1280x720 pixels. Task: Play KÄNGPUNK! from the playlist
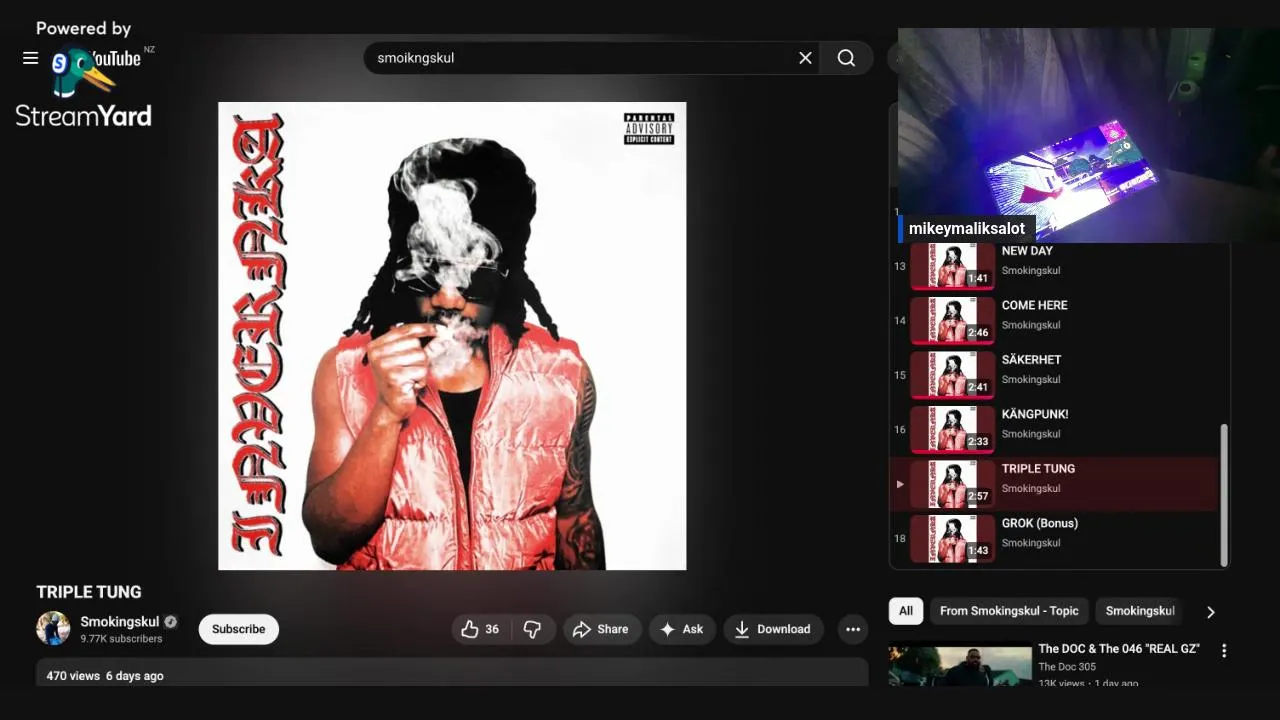click(x=1055, y=430)
